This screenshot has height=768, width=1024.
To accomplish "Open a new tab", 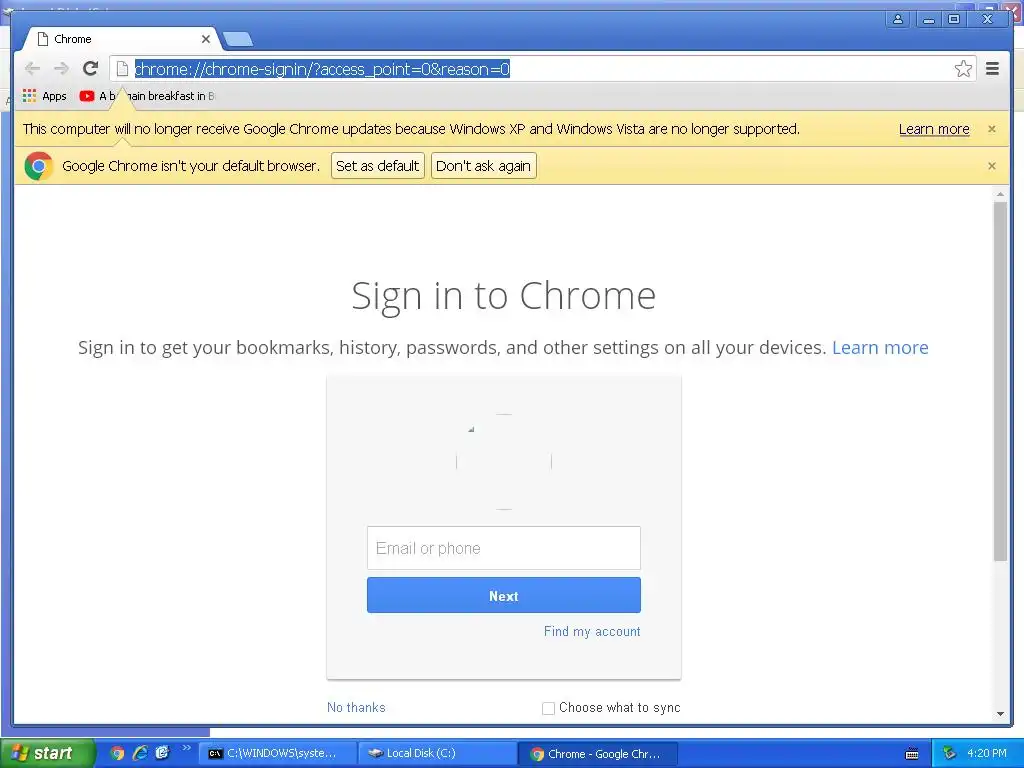I will (x=238, y=40).
